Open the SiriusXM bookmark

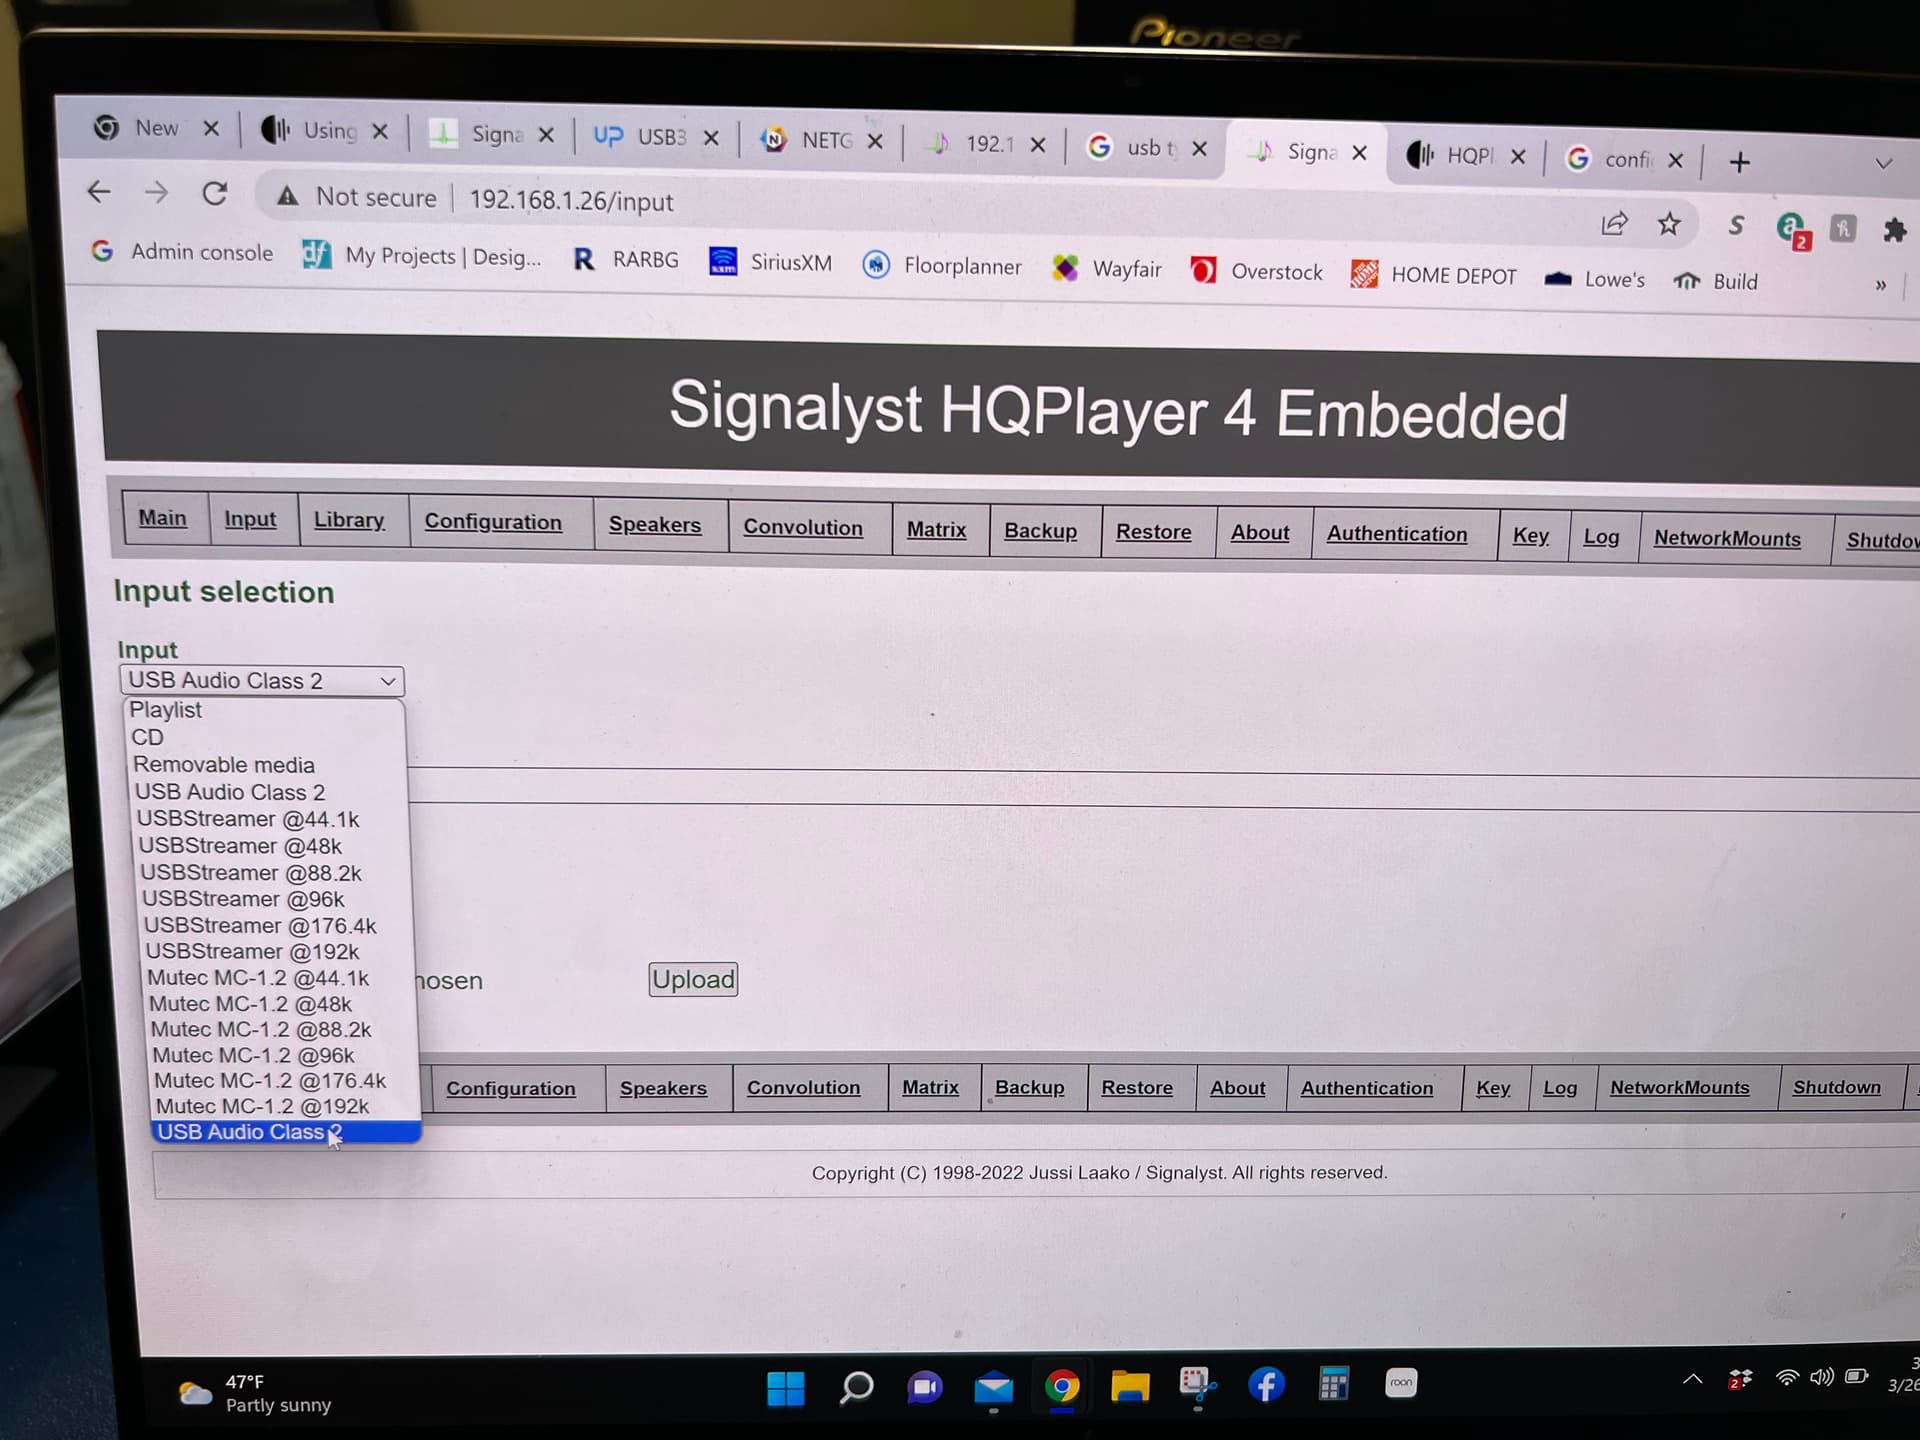point(771,263)
